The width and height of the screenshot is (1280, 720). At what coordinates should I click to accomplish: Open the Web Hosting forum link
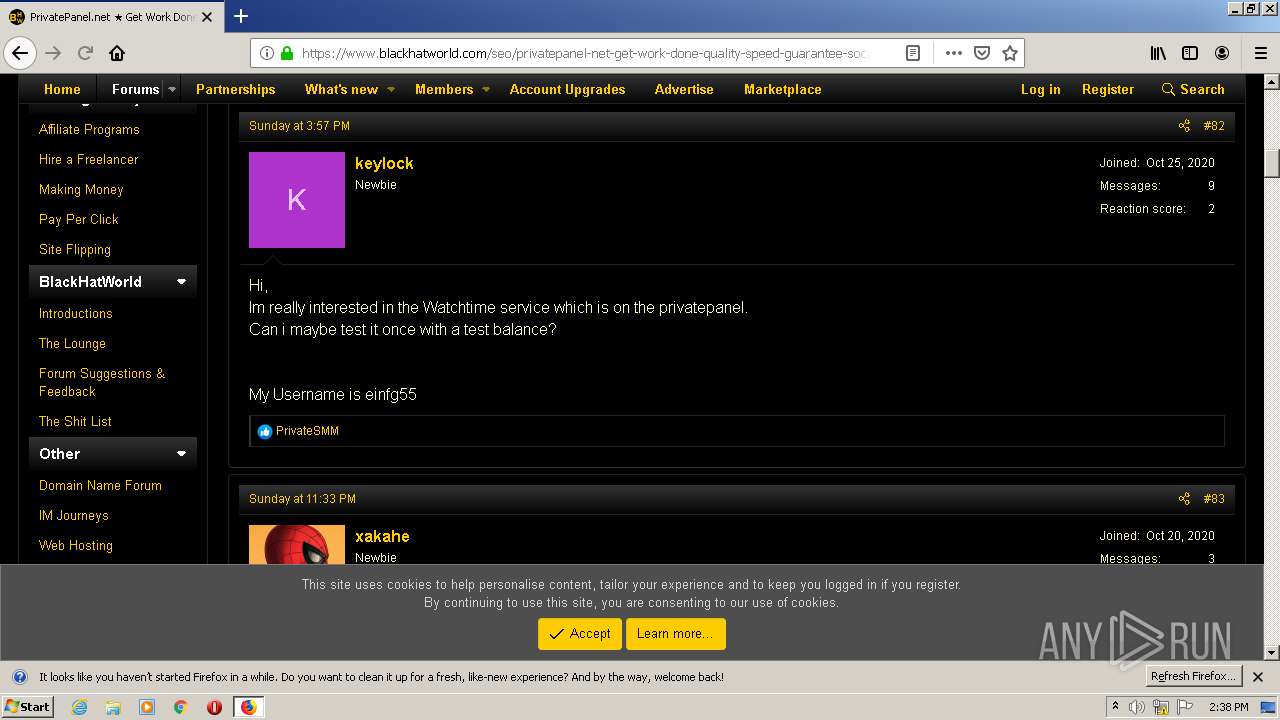[x=75, y=546]
